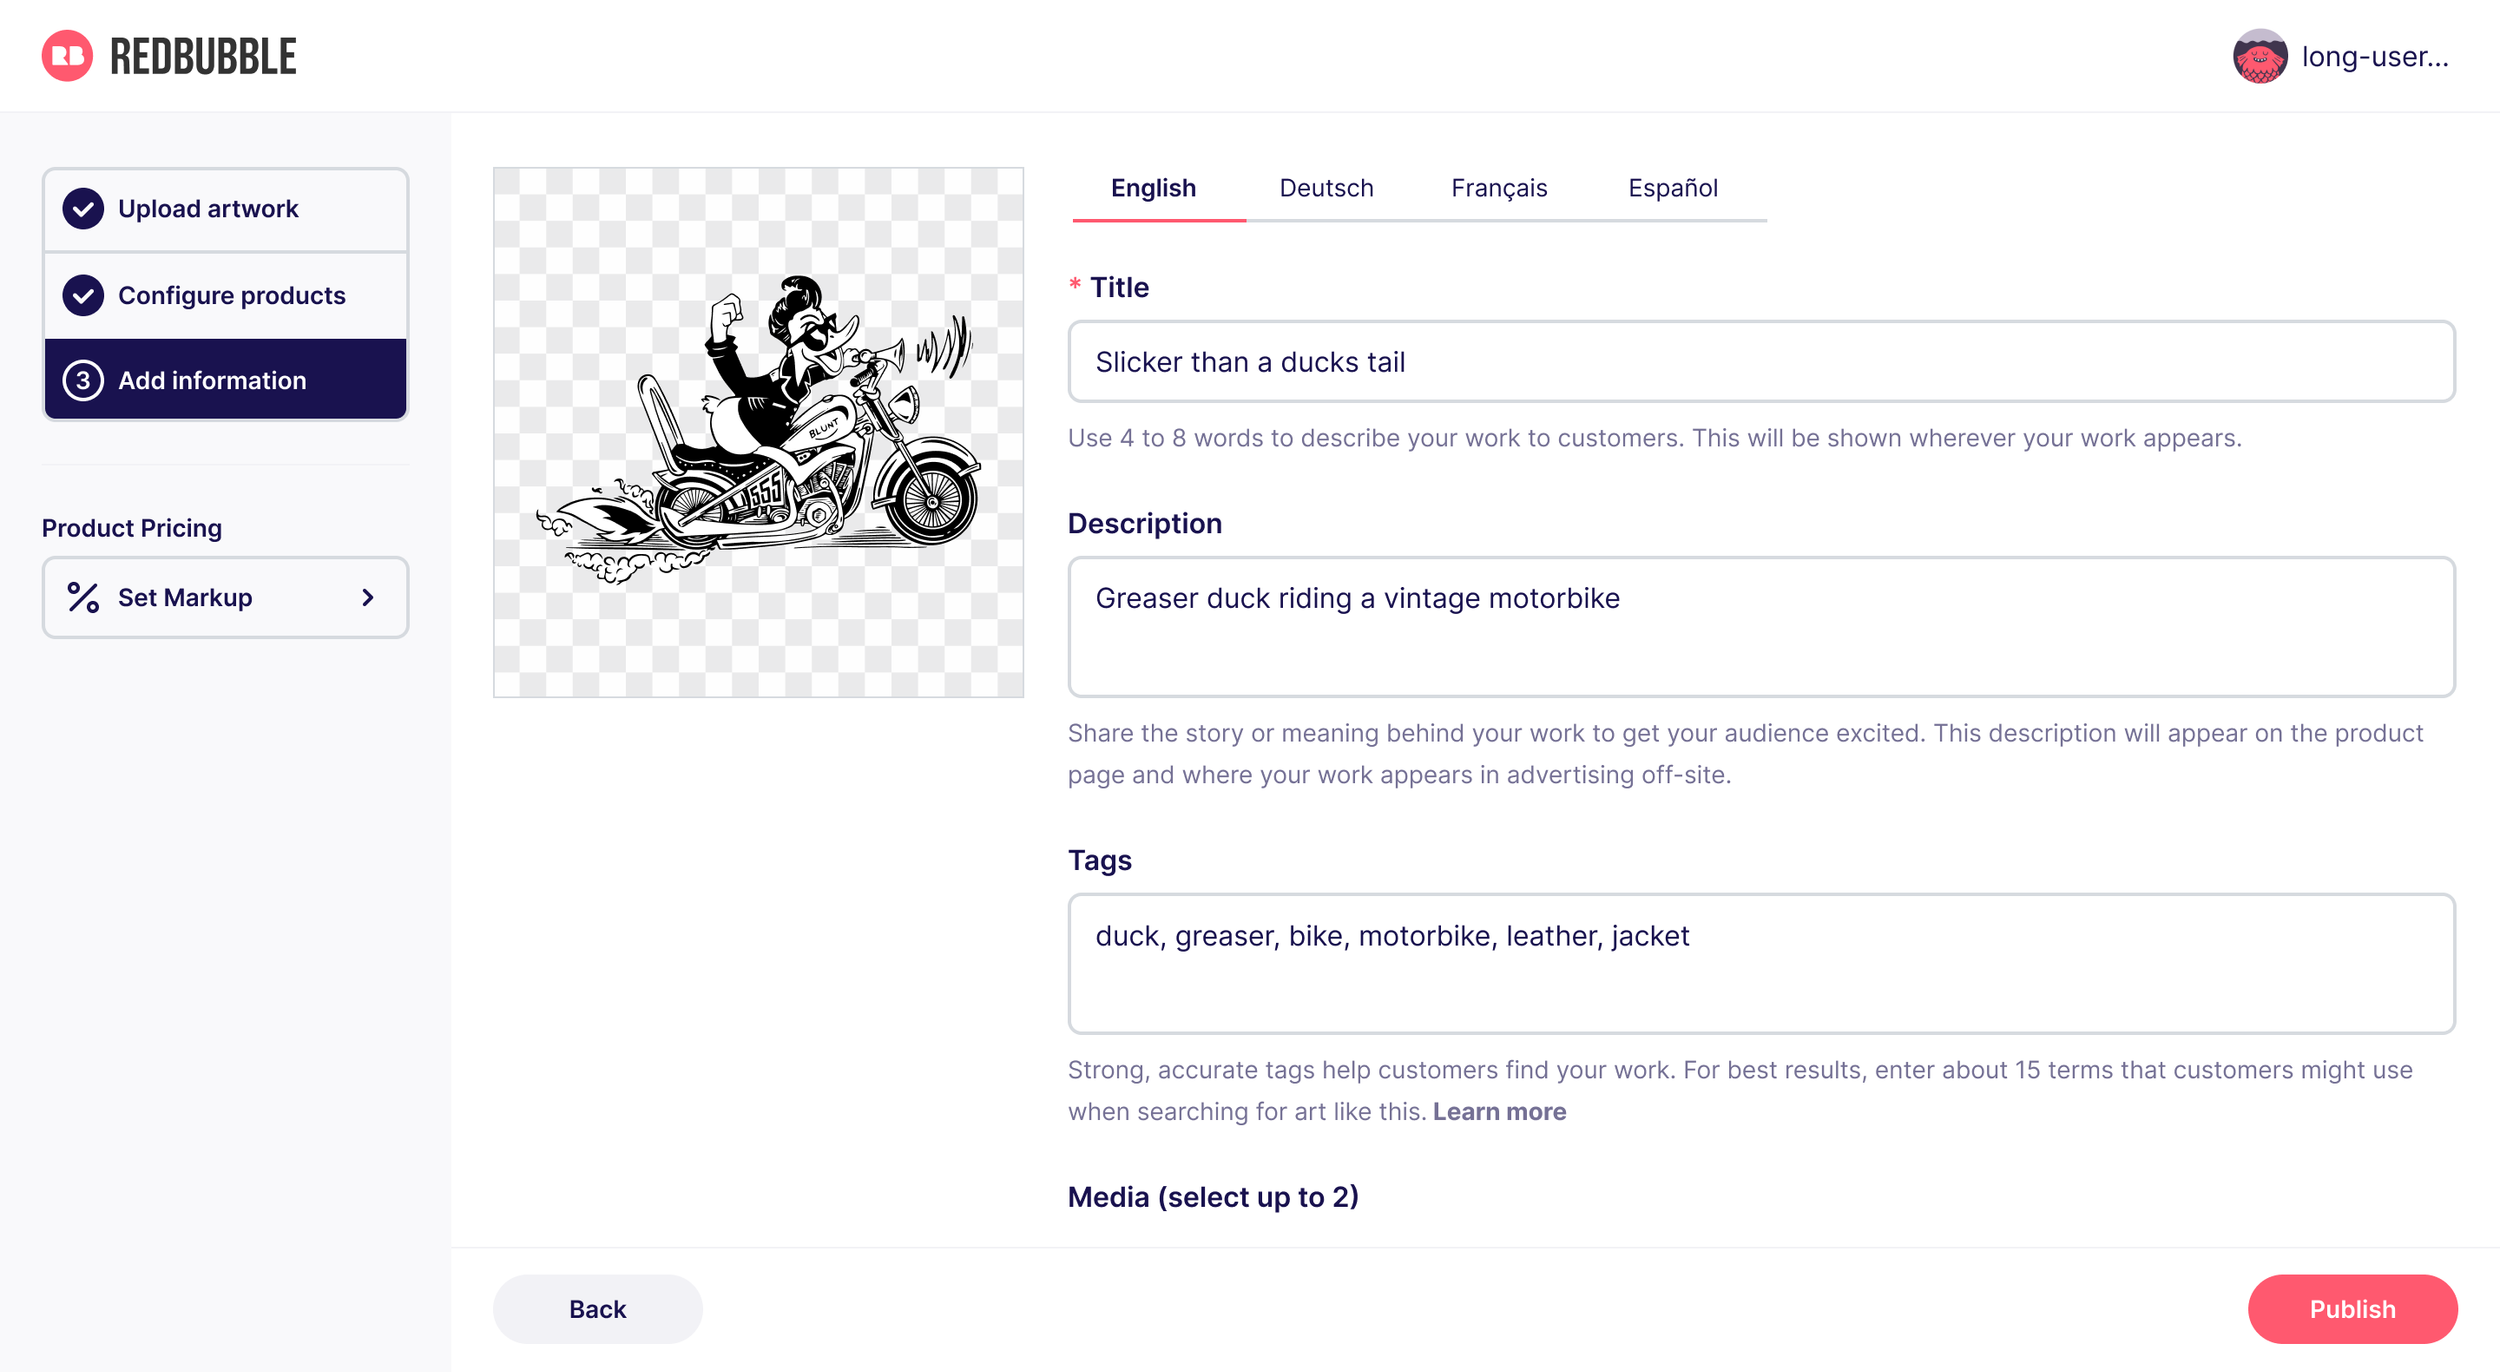Click the Redbubble logo icon
Screen dimensions: 2500x1372
click(67, 56)
